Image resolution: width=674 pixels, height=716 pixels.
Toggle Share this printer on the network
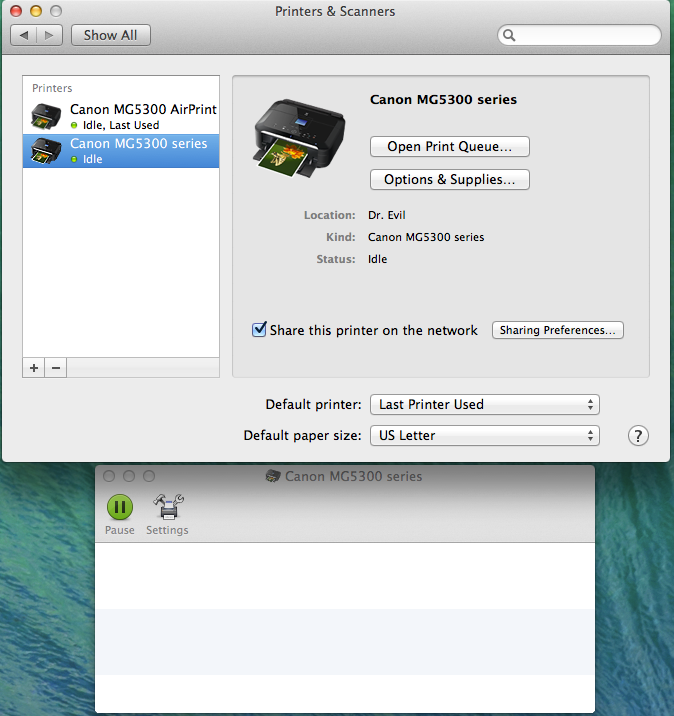pyautogui.click(x=259, y=329)
